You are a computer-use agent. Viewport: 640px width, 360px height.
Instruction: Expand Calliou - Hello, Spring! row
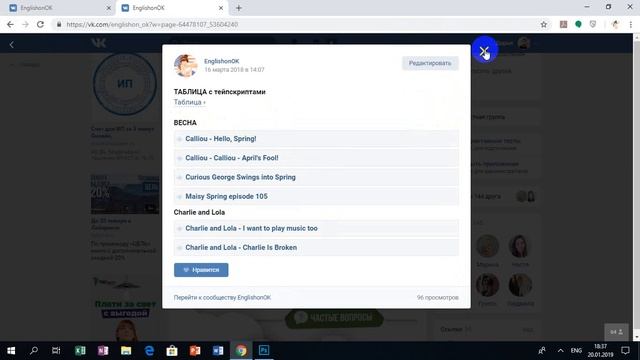(316, 139)
